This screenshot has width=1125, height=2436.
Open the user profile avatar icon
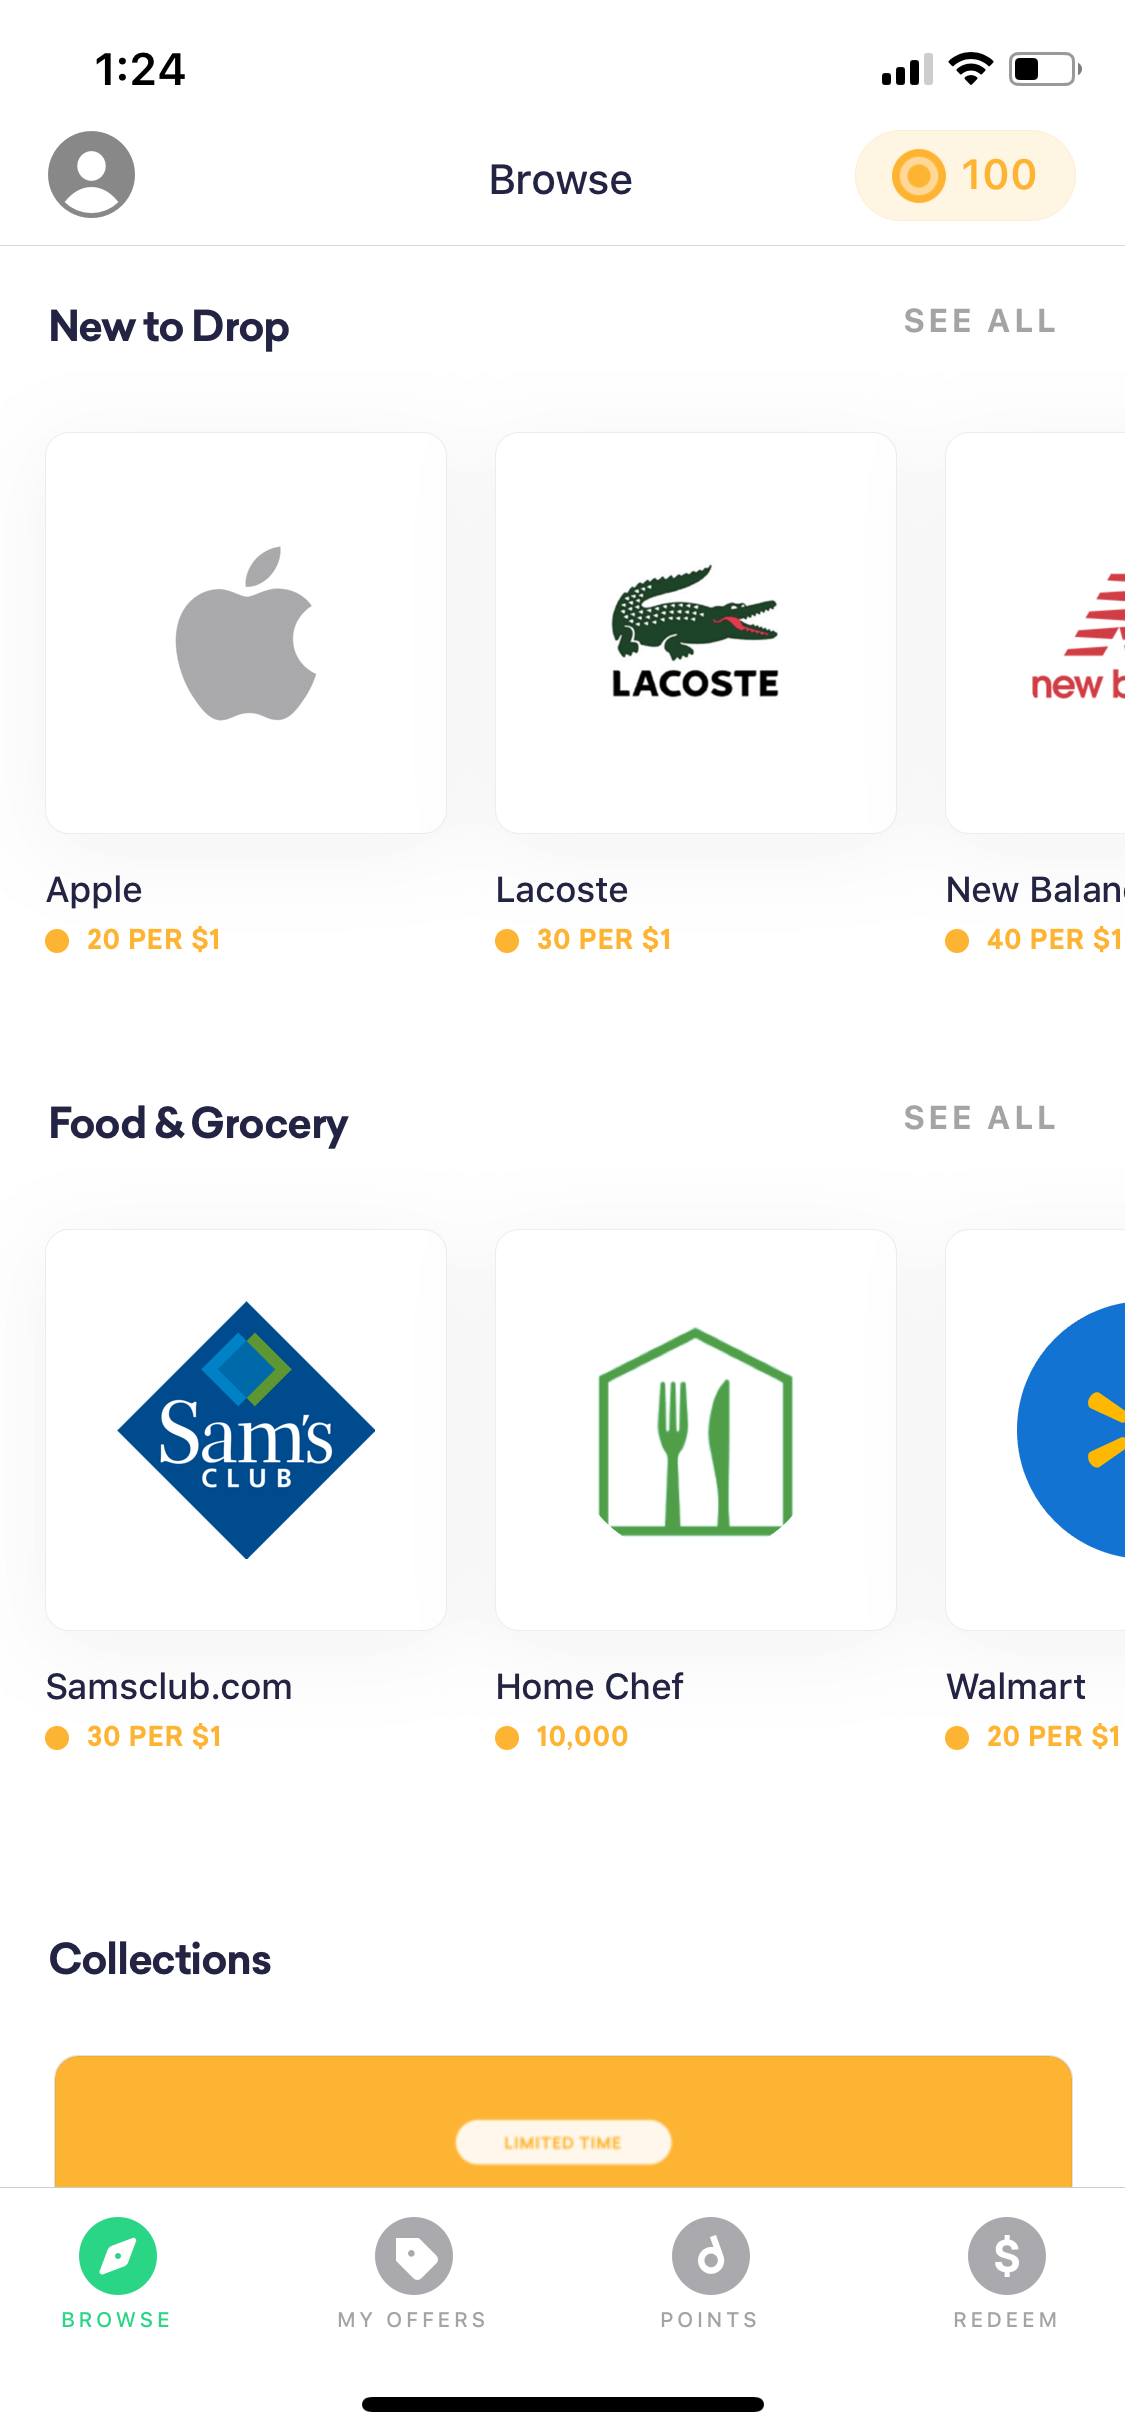(91, 174)
